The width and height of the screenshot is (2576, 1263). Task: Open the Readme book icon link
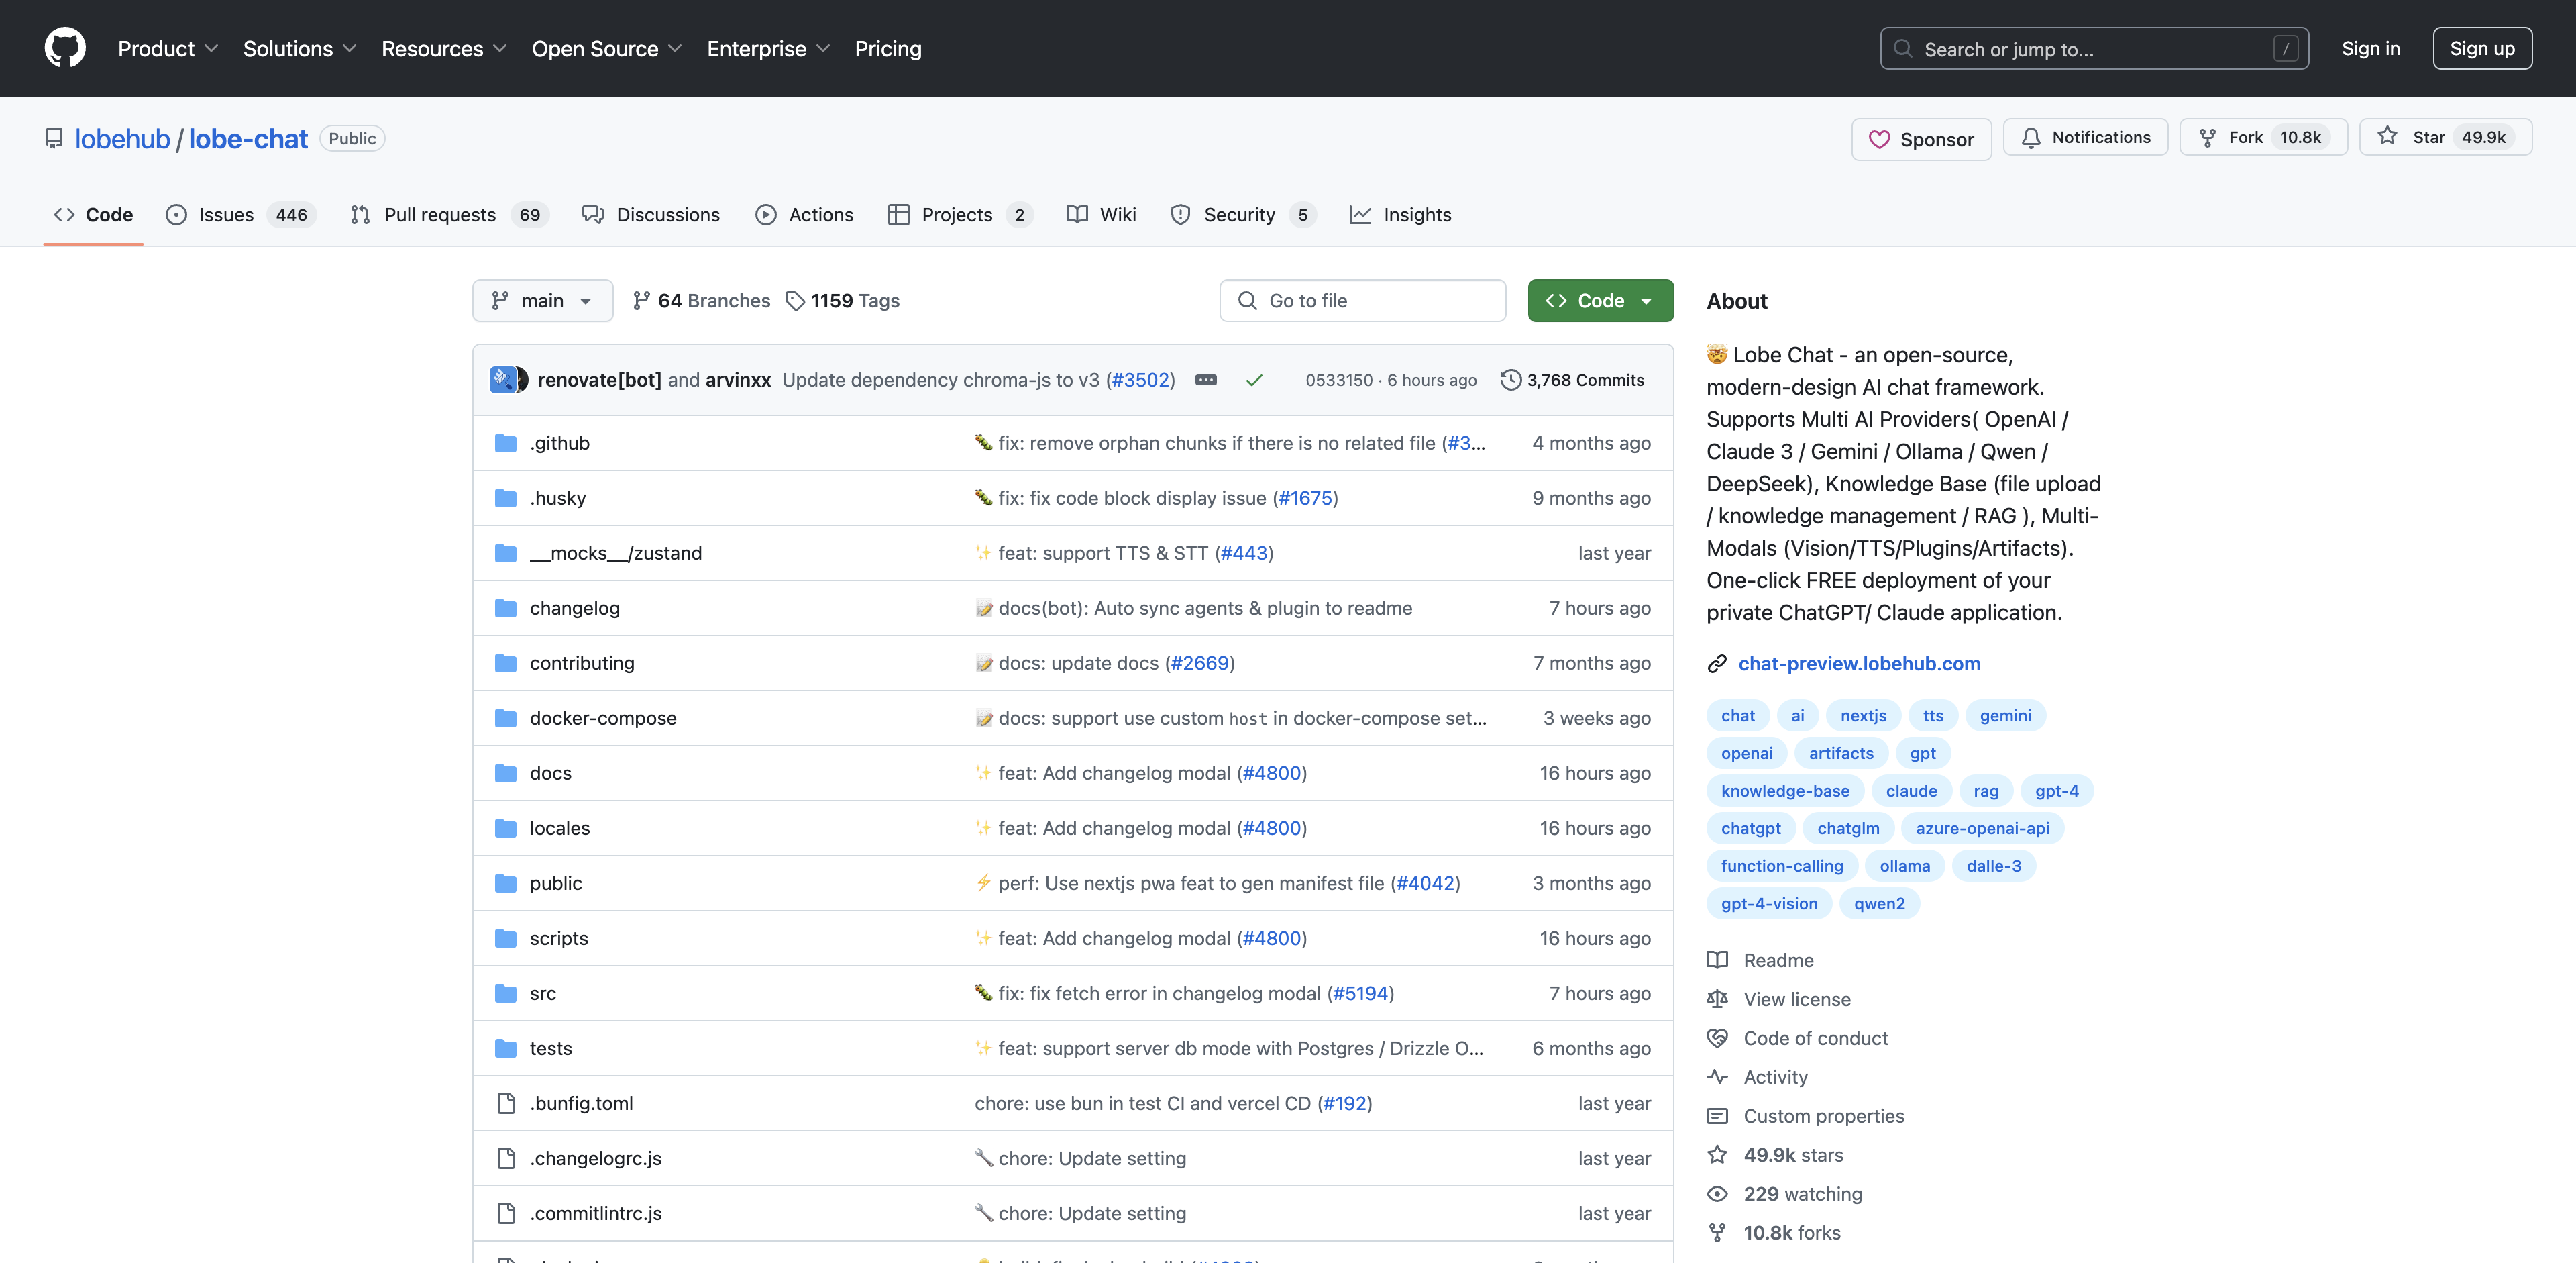[x=1716, y=959]
